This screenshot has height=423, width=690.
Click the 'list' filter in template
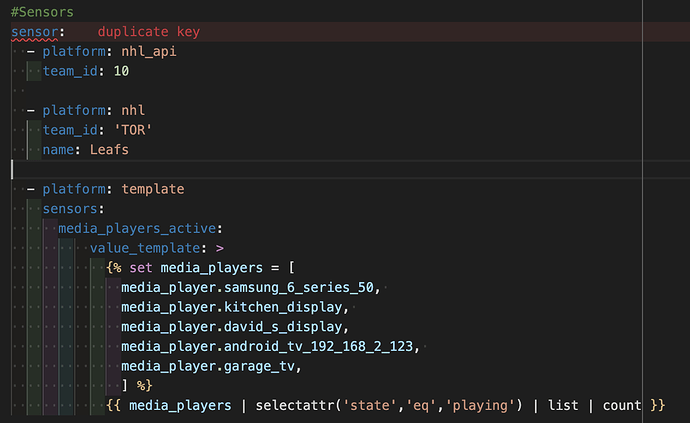pos(563,405)
